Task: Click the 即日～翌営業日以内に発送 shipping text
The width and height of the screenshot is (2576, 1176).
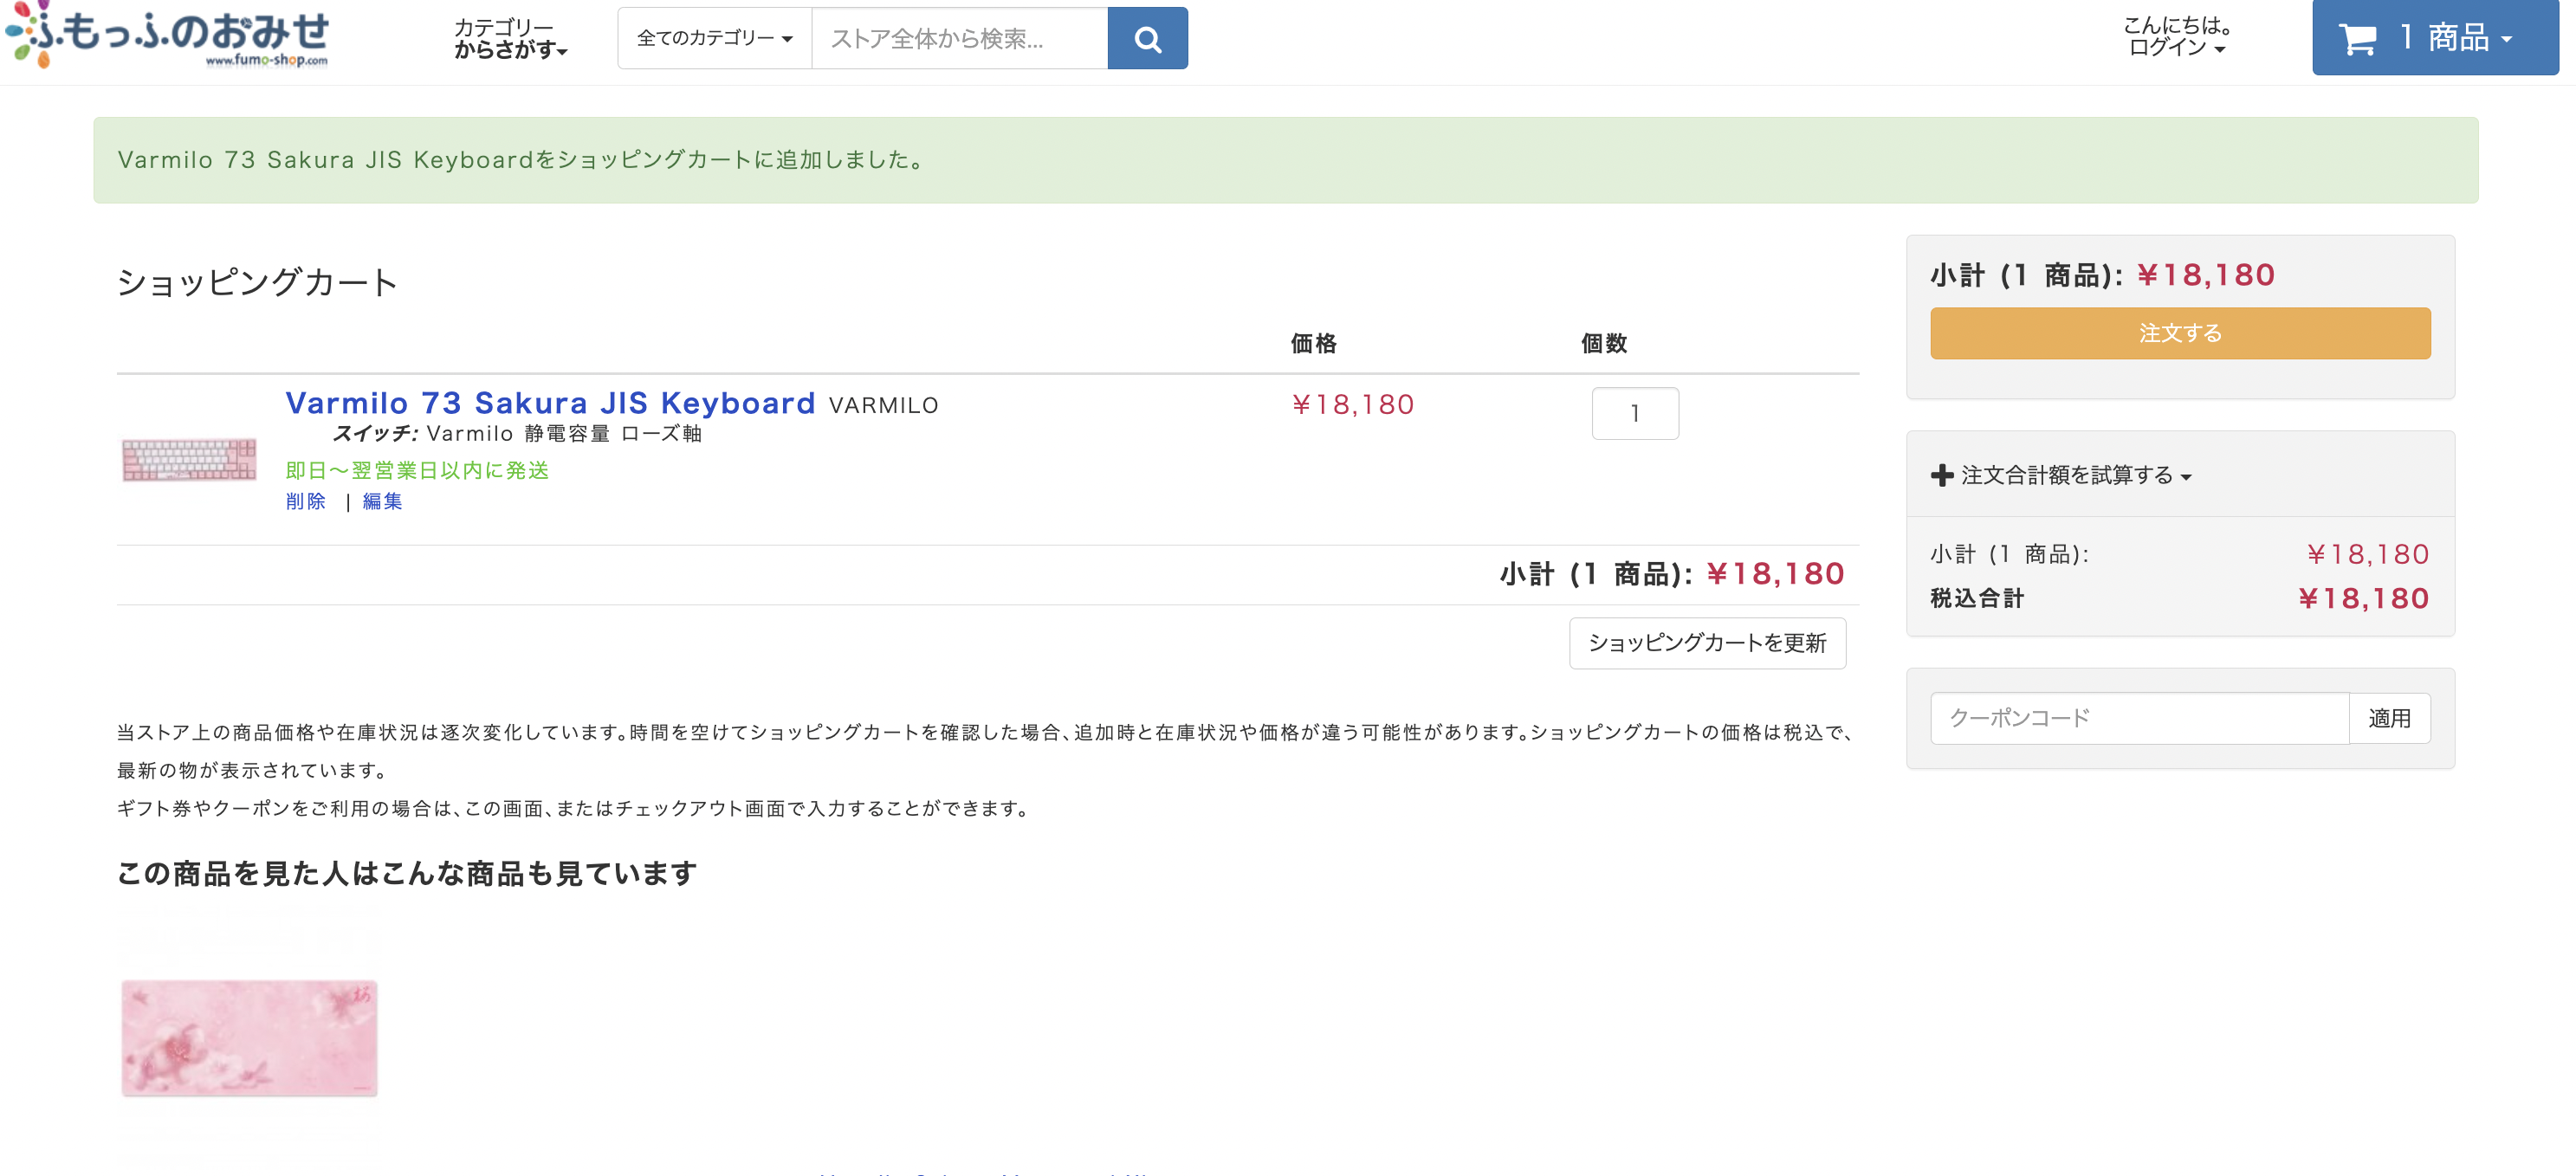Action: pos(417,470)
